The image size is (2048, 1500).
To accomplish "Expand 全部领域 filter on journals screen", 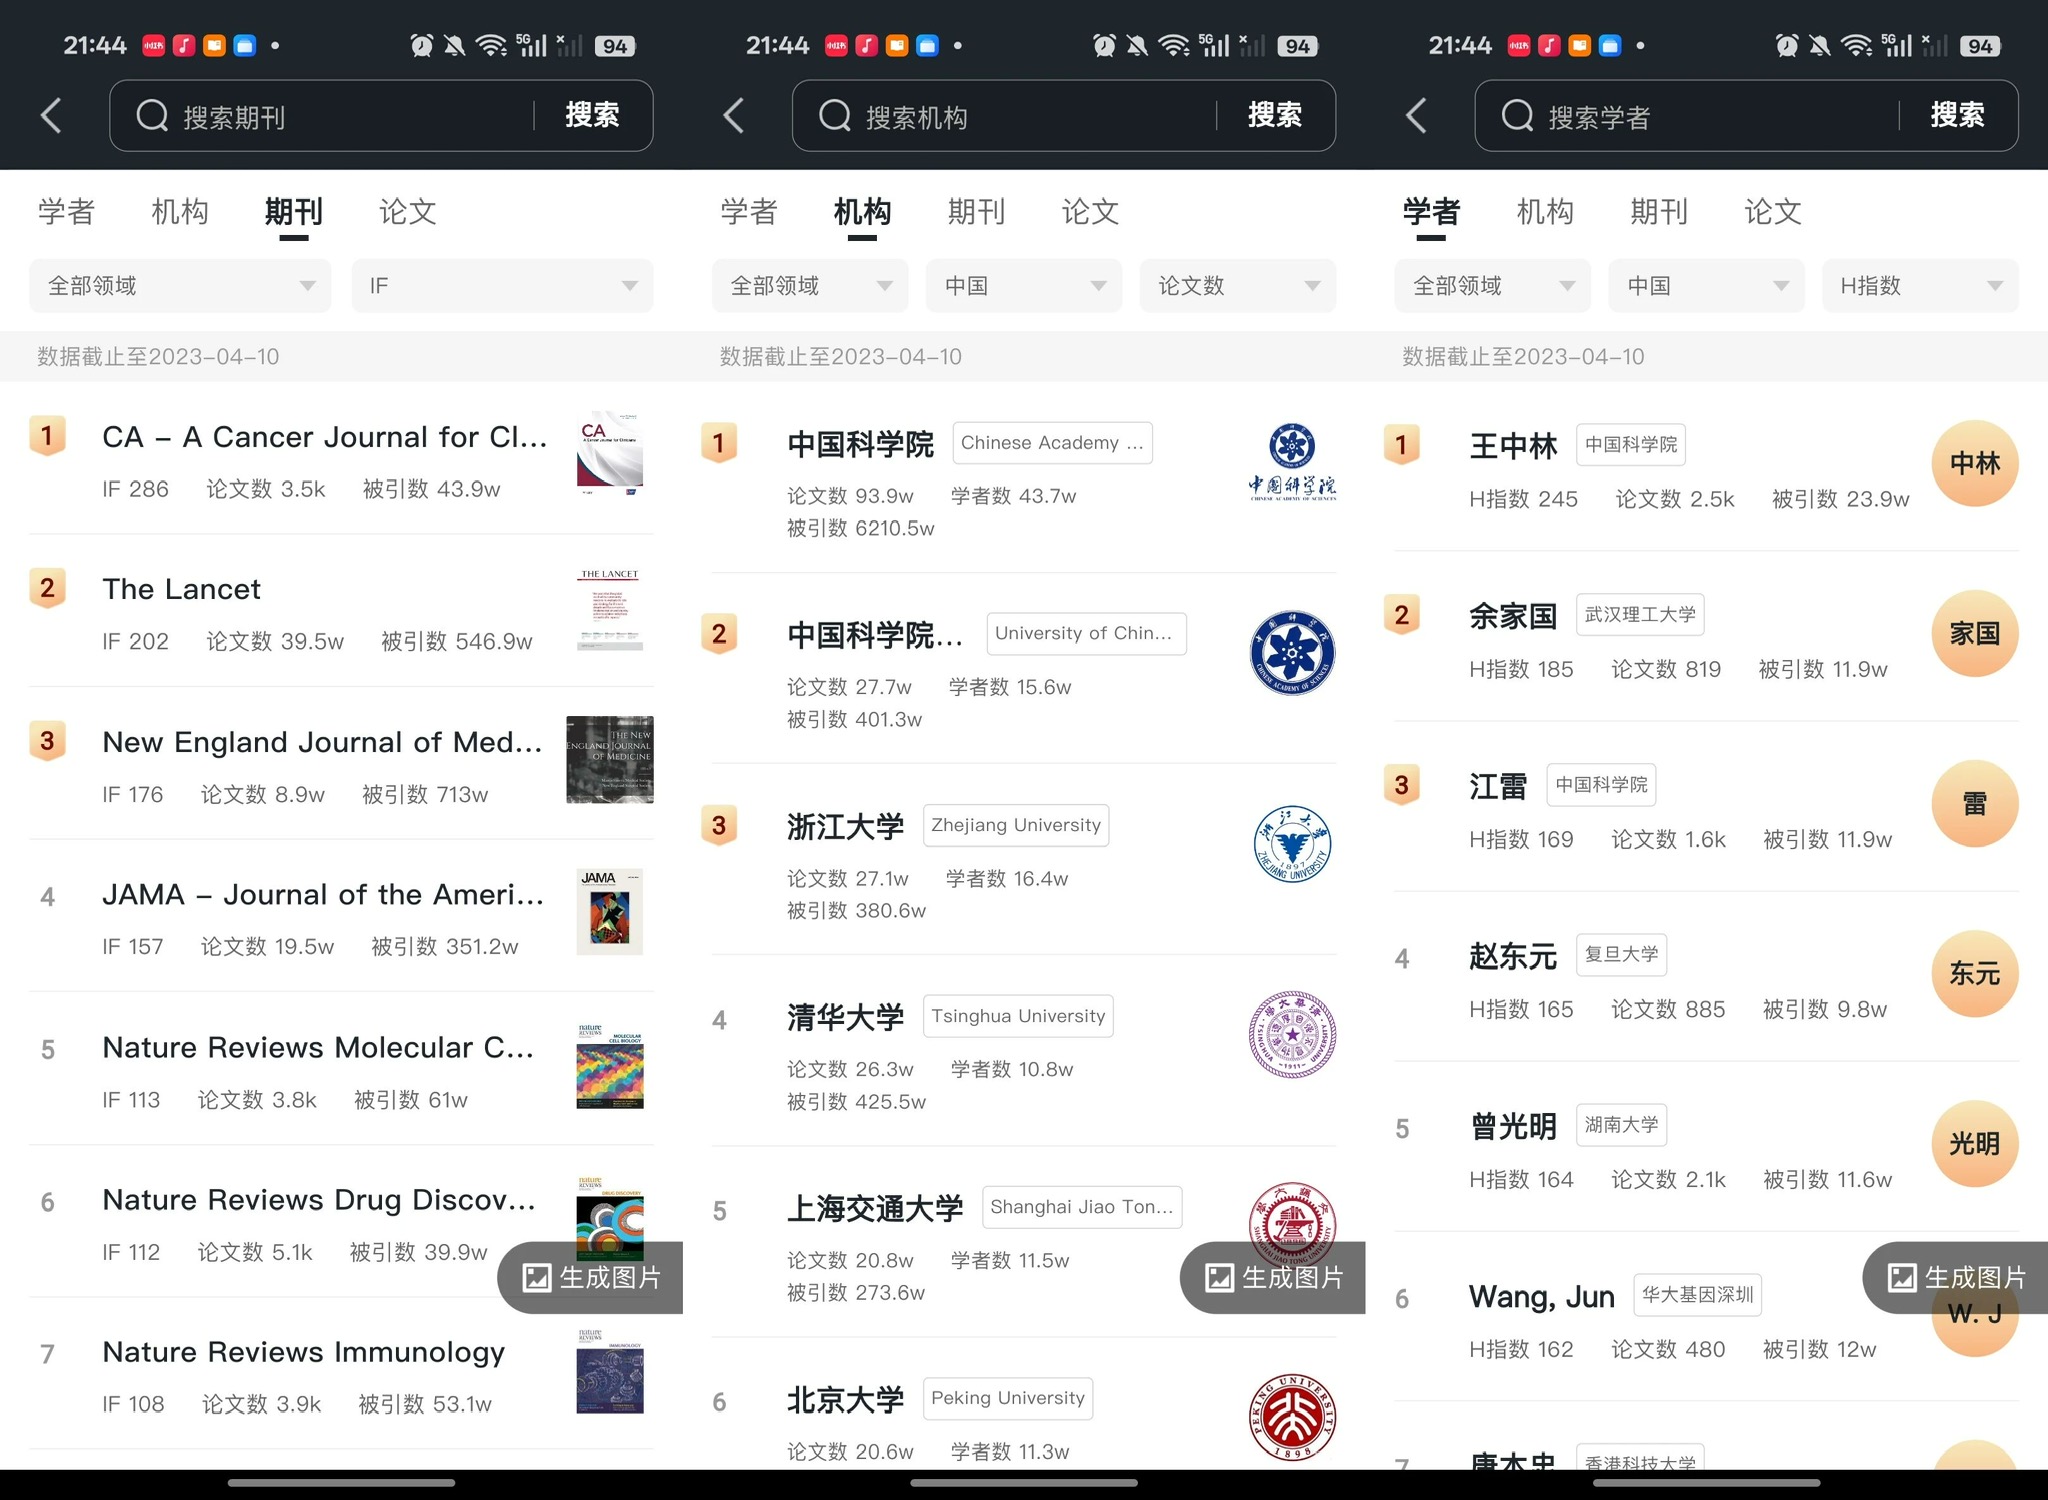I will click(x=180, y=286).
